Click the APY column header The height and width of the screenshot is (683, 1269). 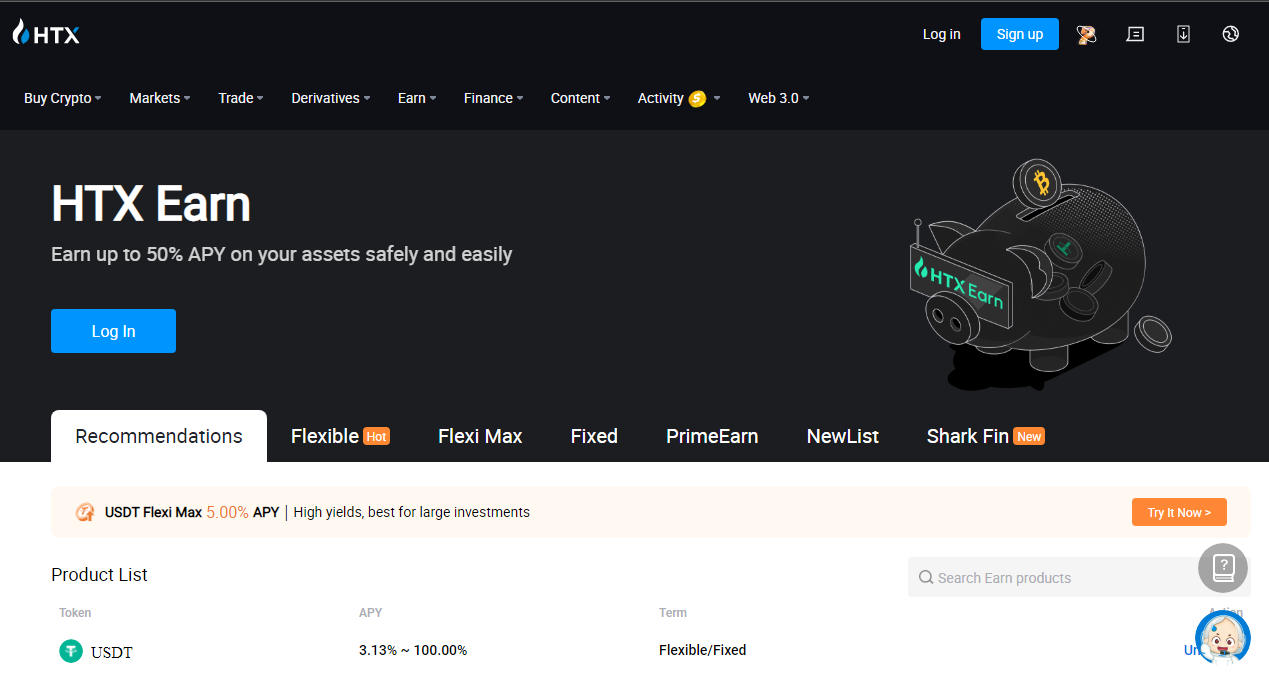[x=370, y=612]
